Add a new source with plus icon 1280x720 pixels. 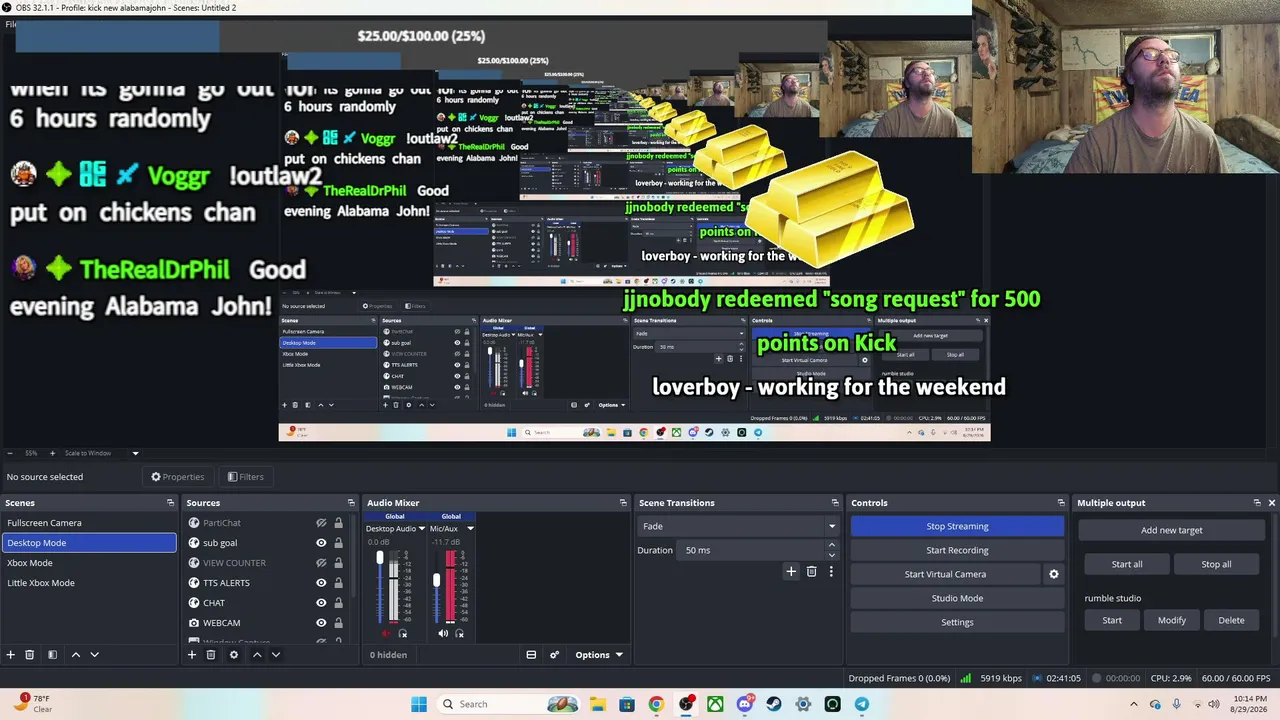pyautogui.click(x=192, y=655)
